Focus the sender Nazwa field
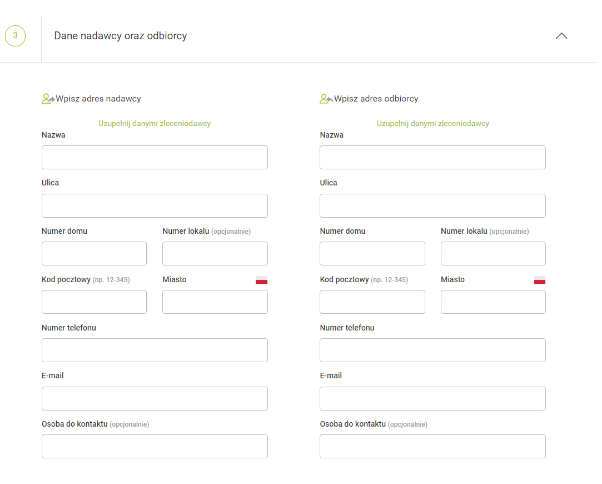 154,157
